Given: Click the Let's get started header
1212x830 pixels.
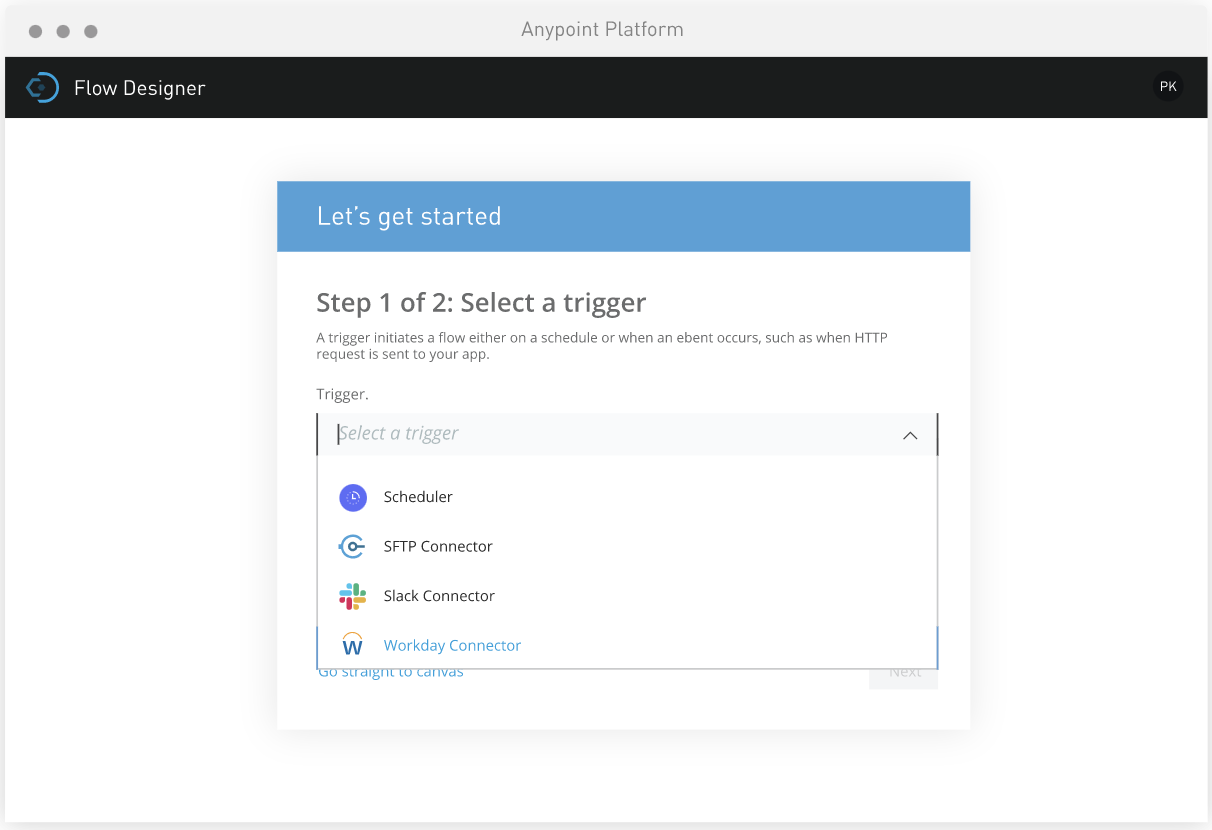Looking at the screenshot, I should click(409, 216).
